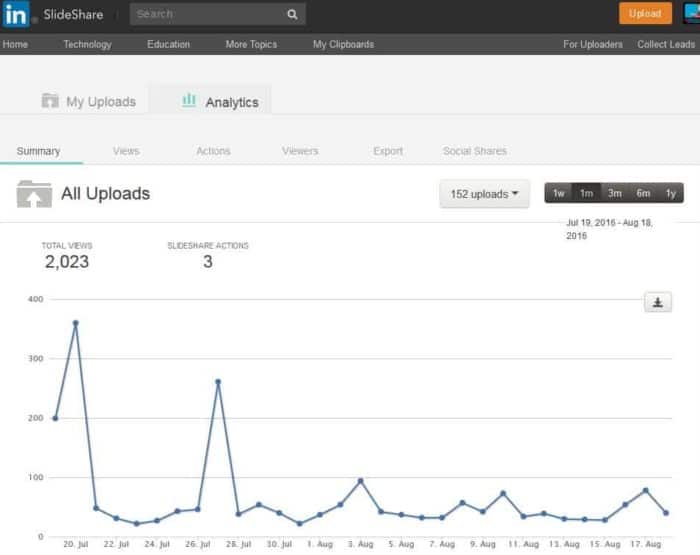
Task: Click the LinkedIn logo icon
Action: tap(16, 14)
